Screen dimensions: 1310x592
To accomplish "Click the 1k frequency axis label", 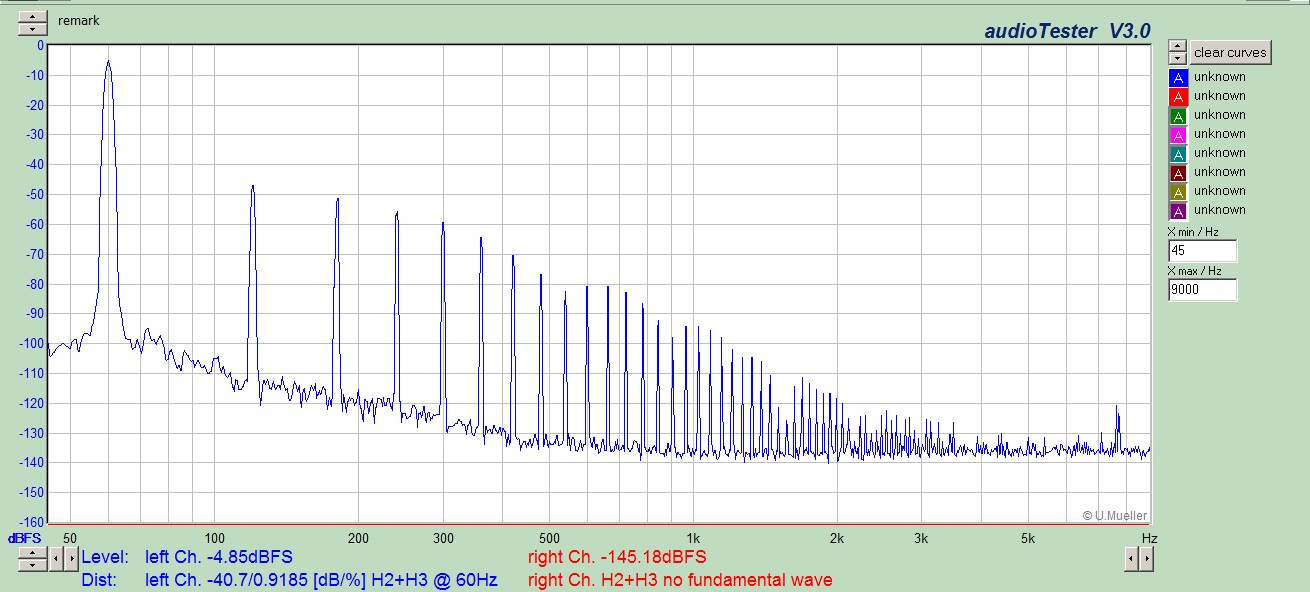I will pyautogui.click(x=692, y=538).
